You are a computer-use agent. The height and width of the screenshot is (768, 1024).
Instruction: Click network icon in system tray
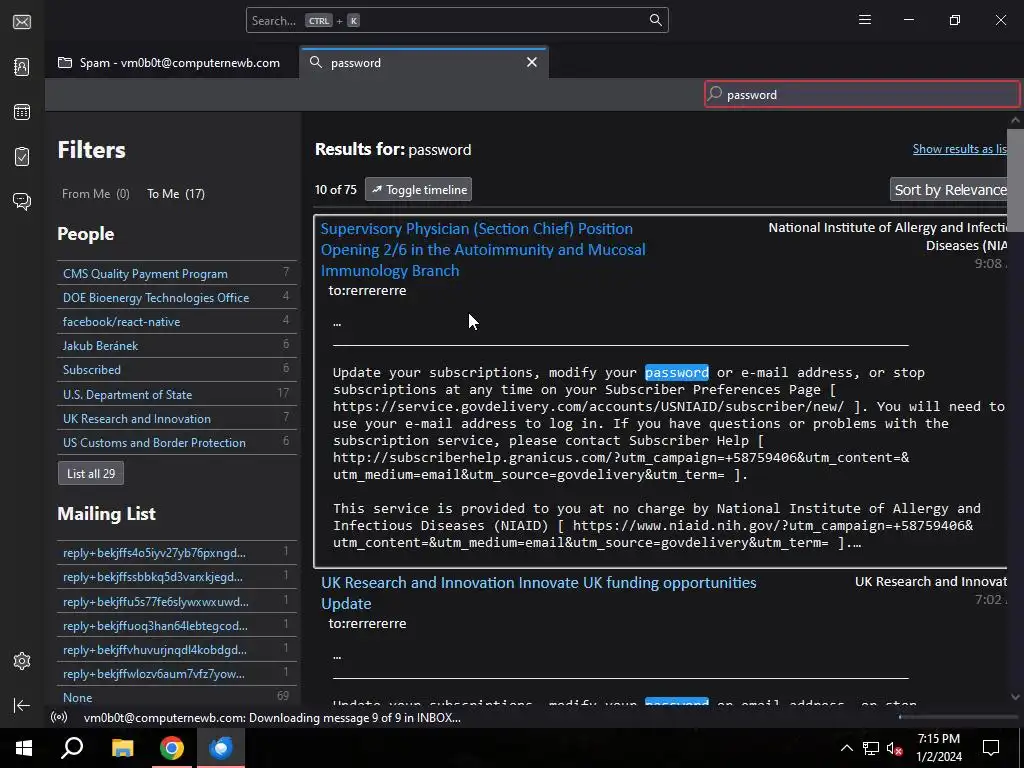(870, 748)
